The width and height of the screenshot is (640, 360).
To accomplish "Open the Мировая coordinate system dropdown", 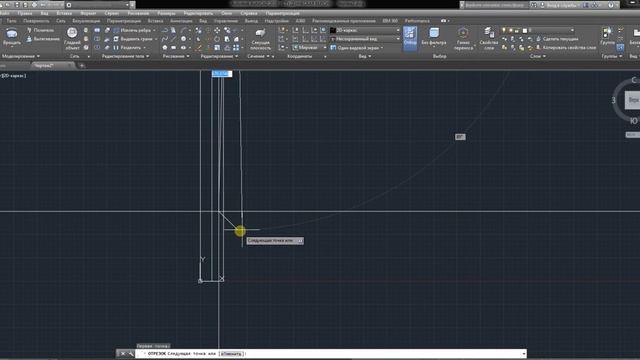I will coord(309,48).
